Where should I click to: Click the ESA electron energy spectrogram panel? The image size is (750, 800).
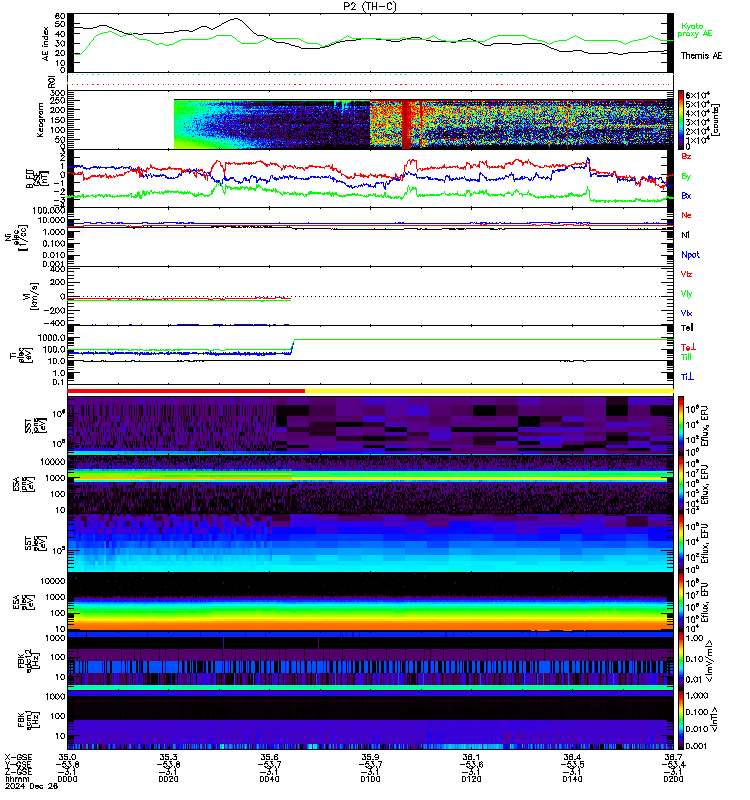[370, 602]
